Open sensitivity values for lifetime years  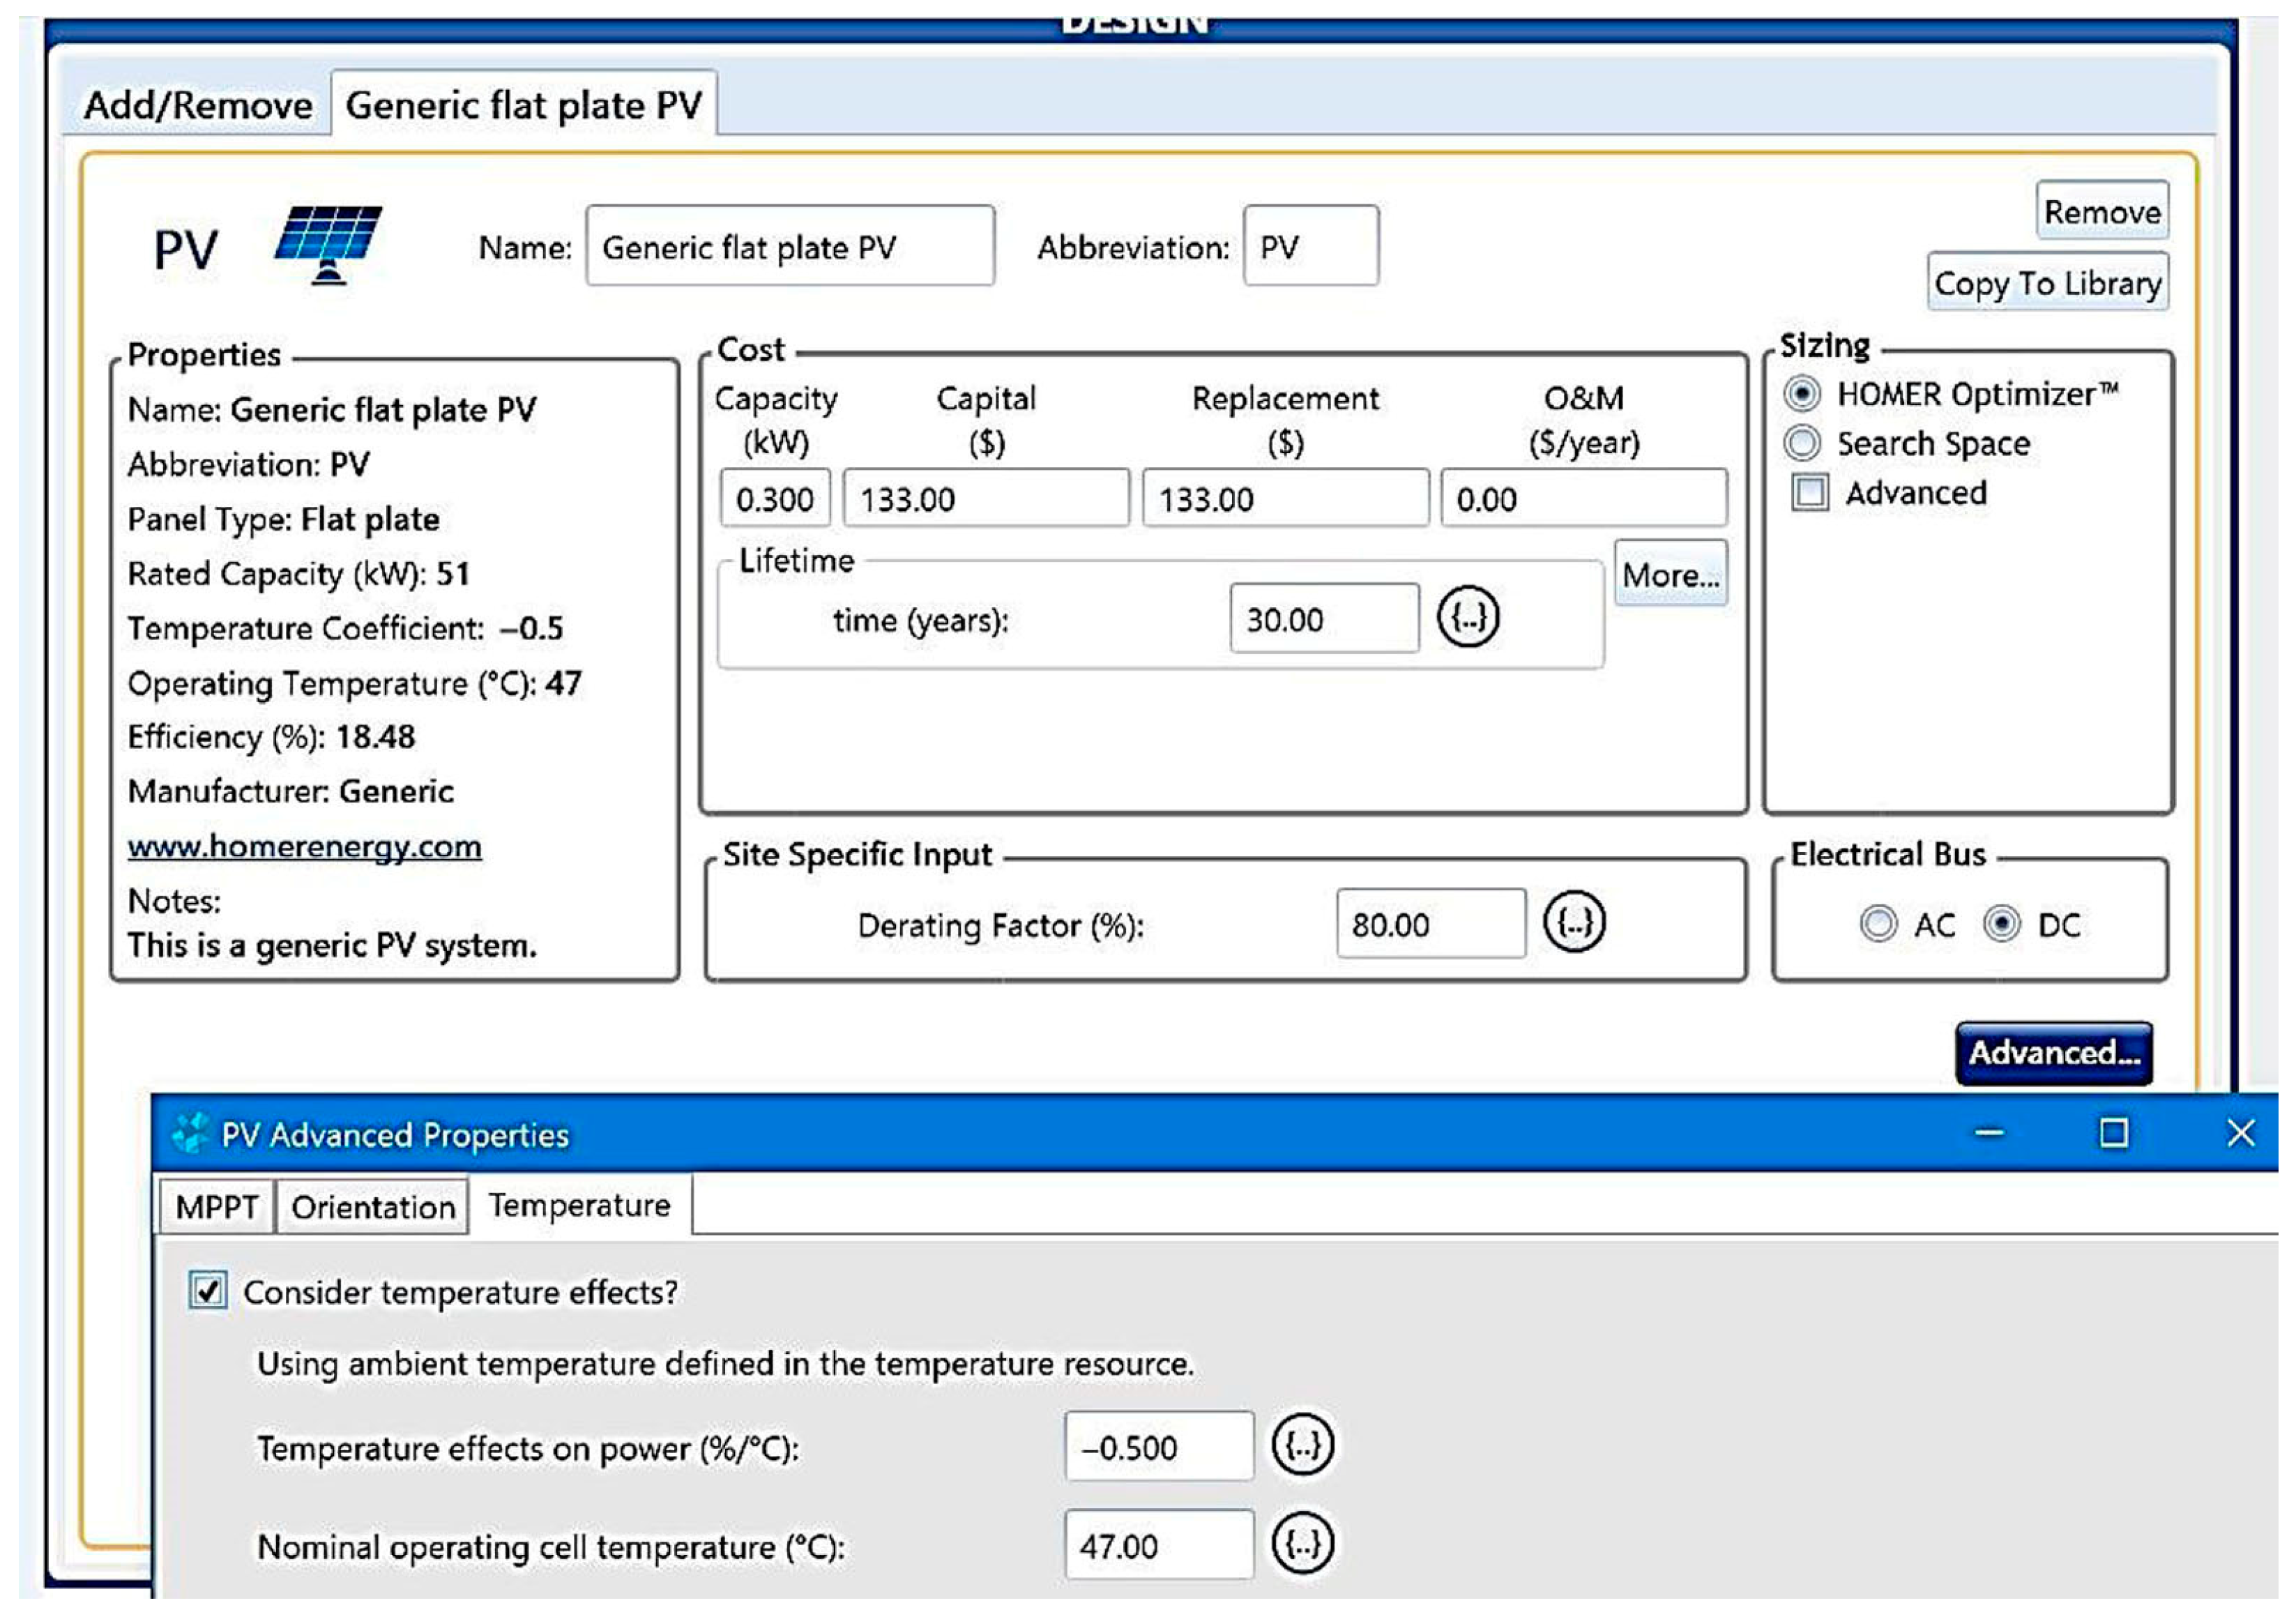tap(1467, 617)
